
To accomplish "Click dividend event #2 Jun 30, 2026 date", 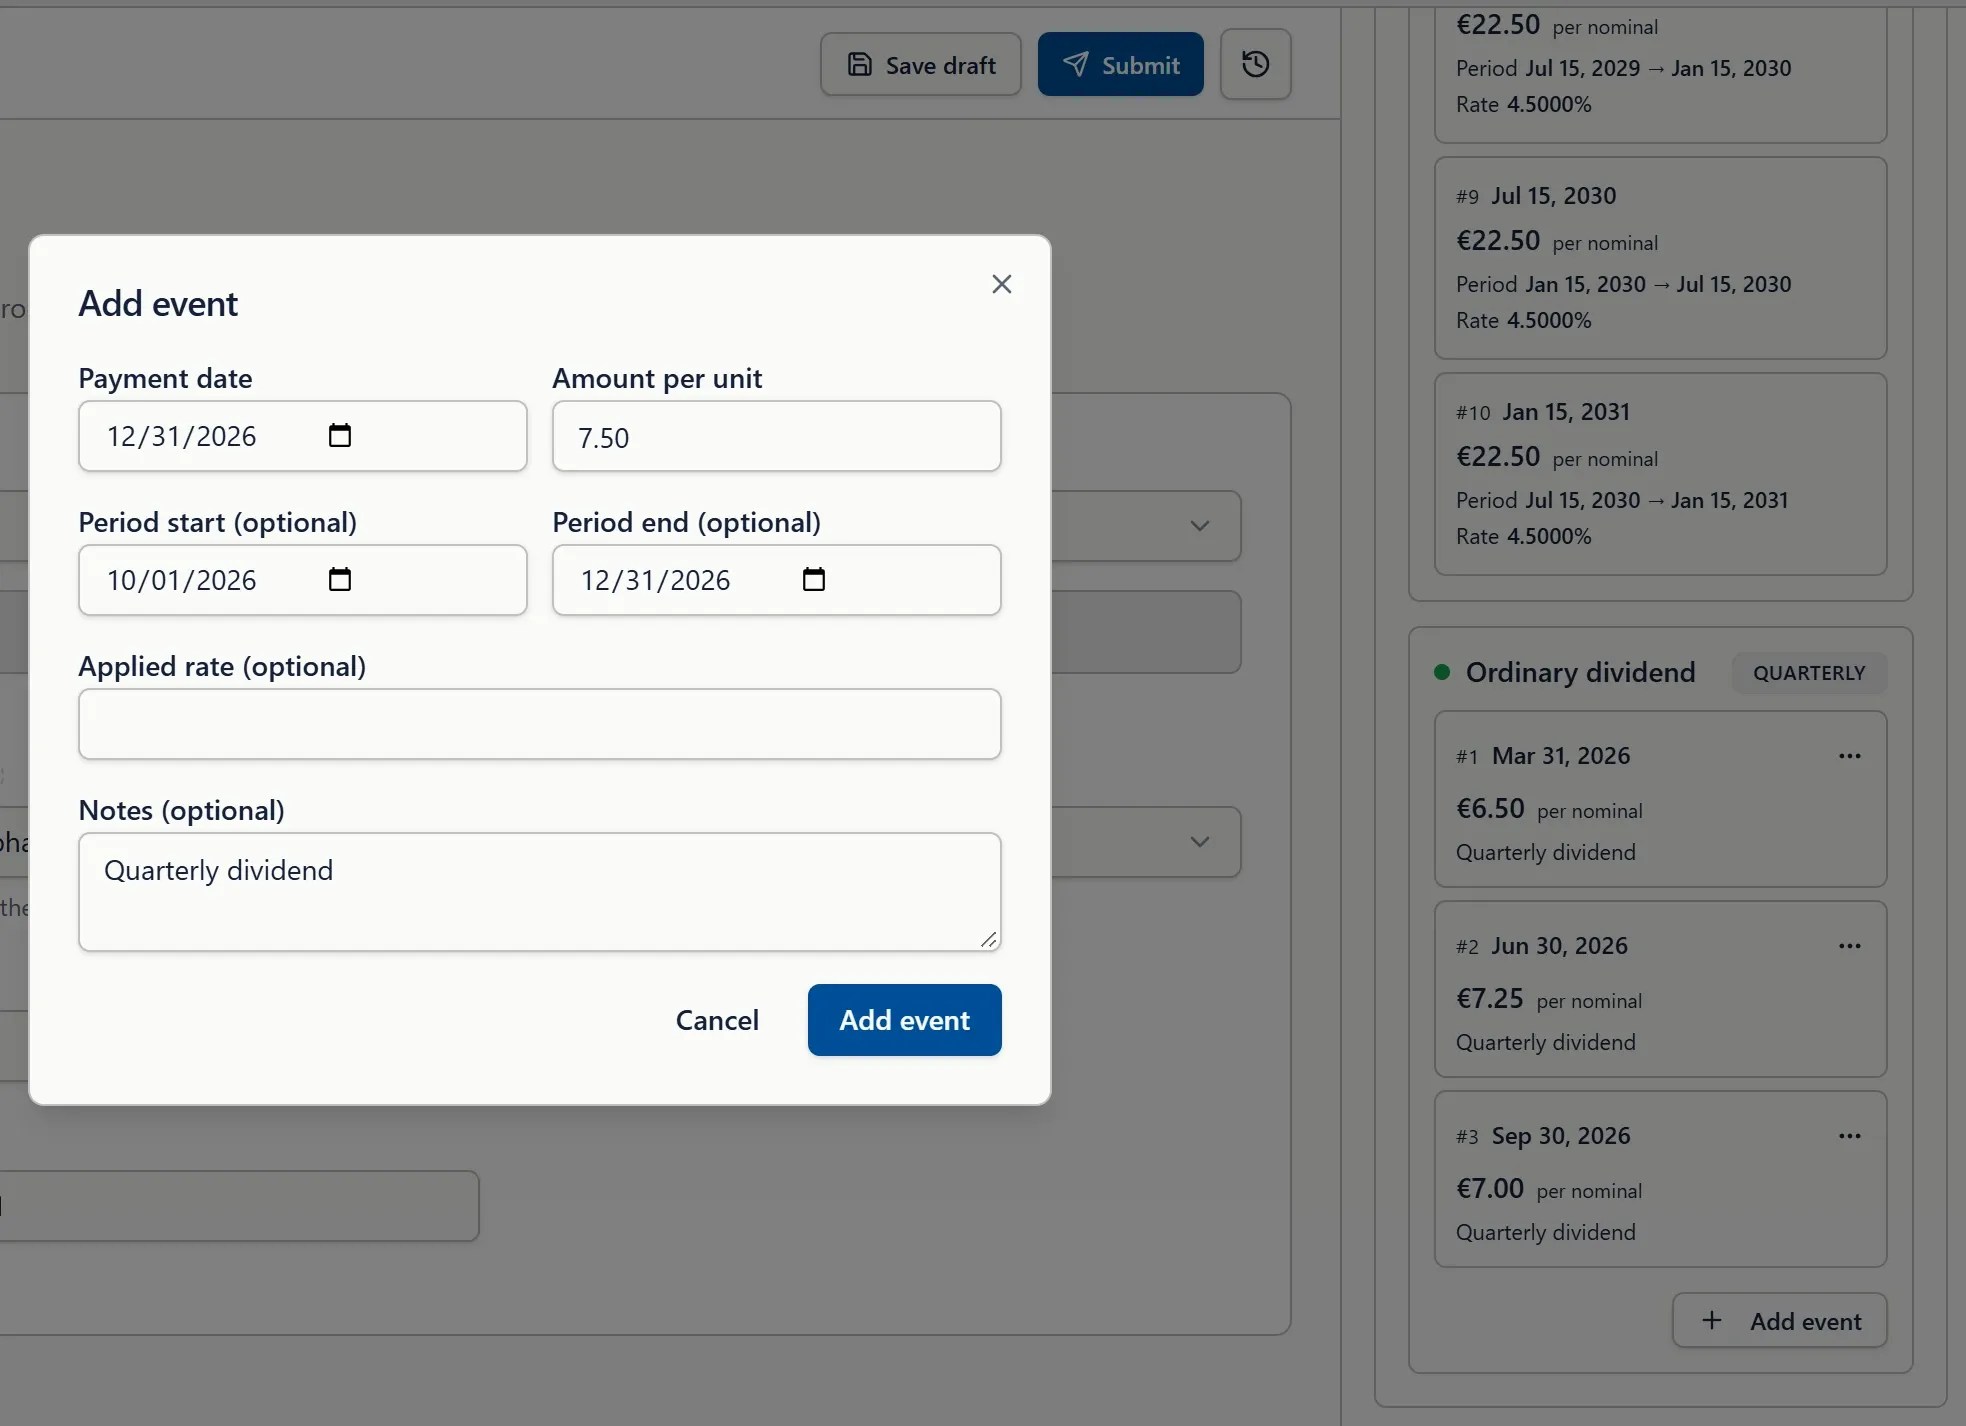I will click(x=1560, y=946).
